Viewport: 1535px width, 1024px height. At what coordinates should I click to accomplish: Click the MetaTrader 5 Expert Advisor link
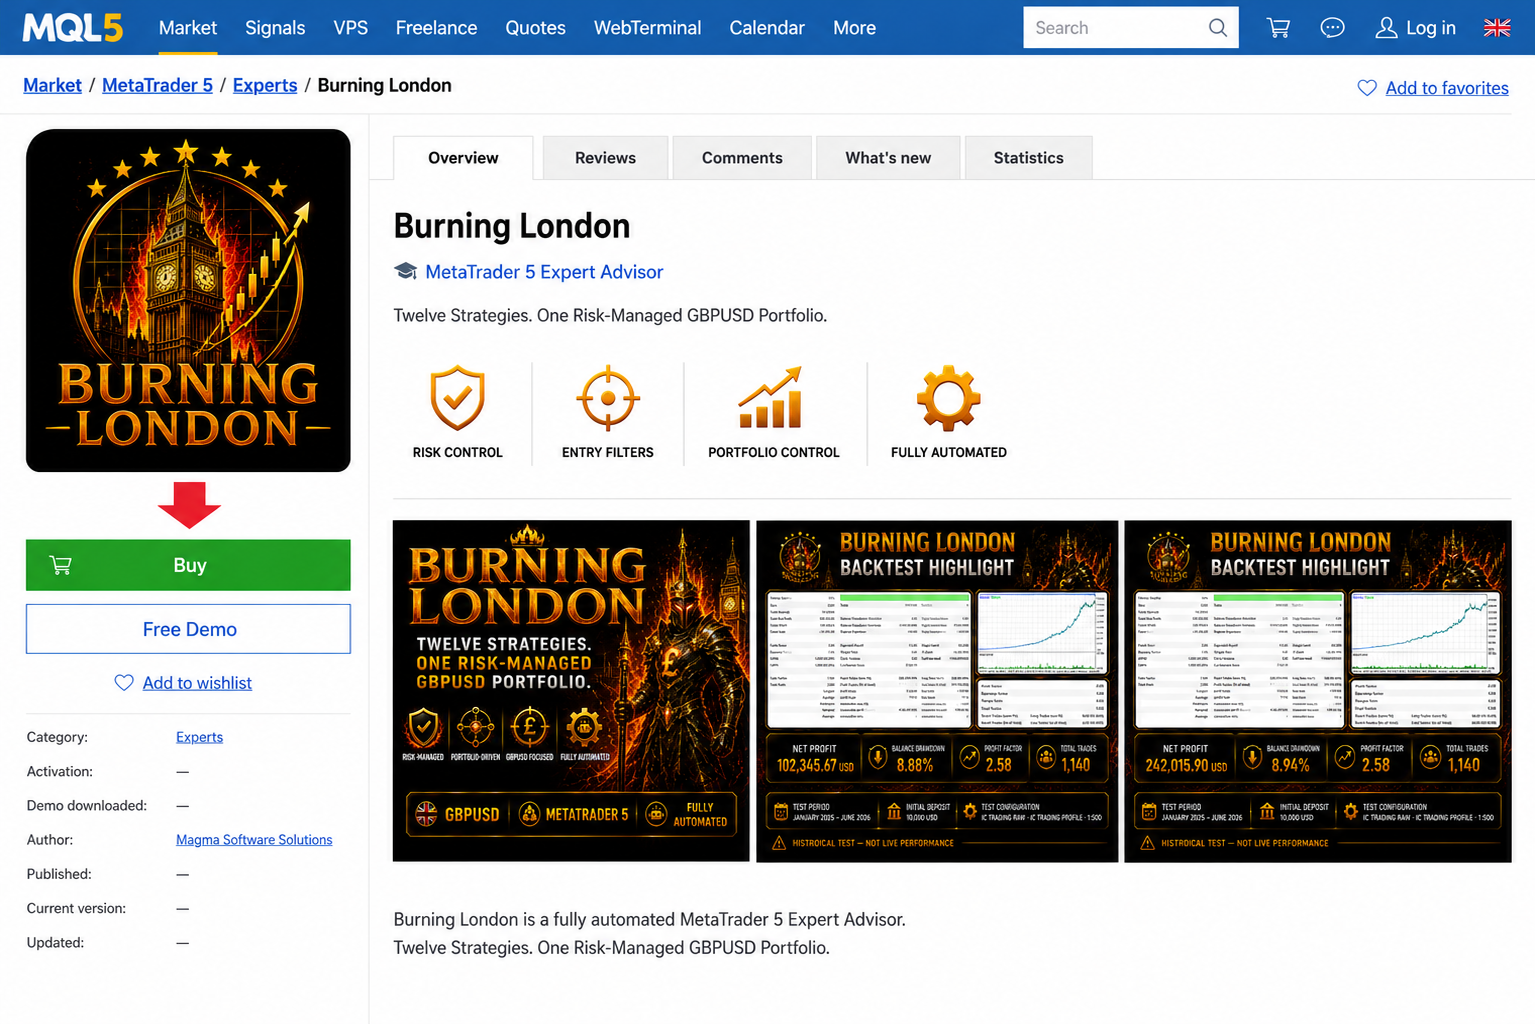(x=544, y=272)
